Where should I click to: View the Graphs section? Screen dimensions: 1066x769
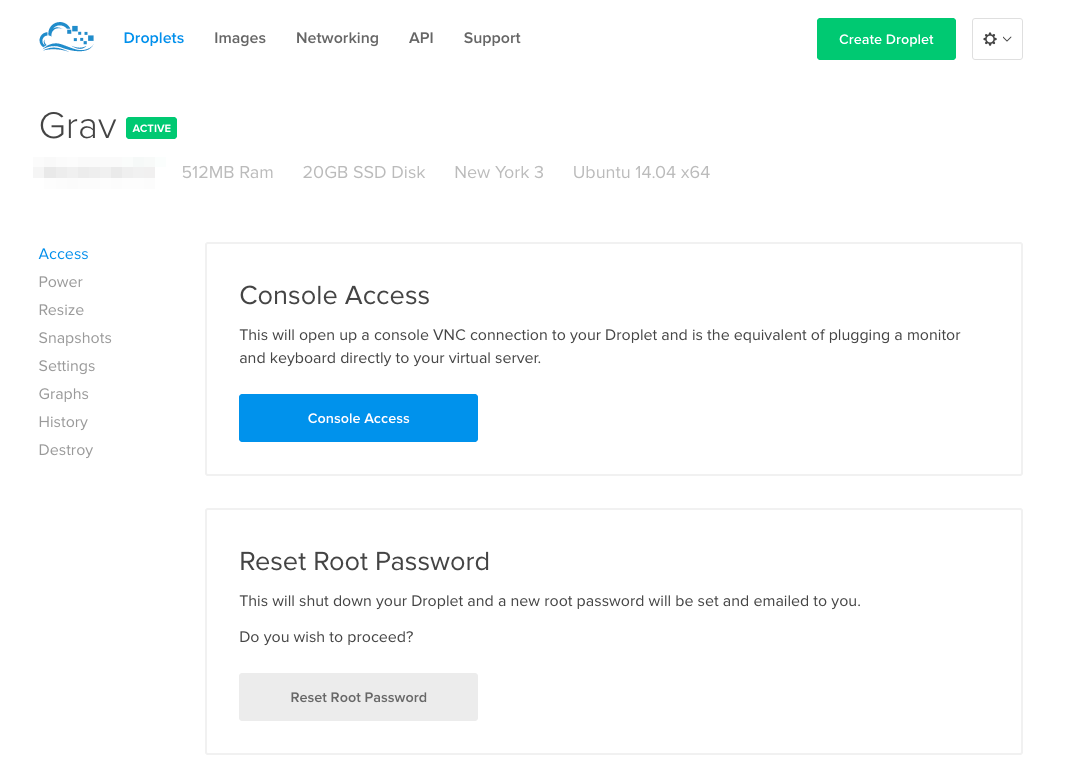coord(63,394)
